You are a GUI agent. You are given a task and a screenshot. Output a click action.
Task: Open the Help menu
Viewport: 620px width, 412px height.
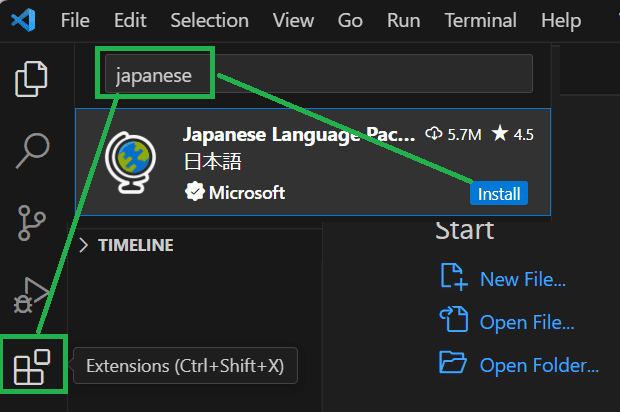pyautogui.click(x=561, y=20)
